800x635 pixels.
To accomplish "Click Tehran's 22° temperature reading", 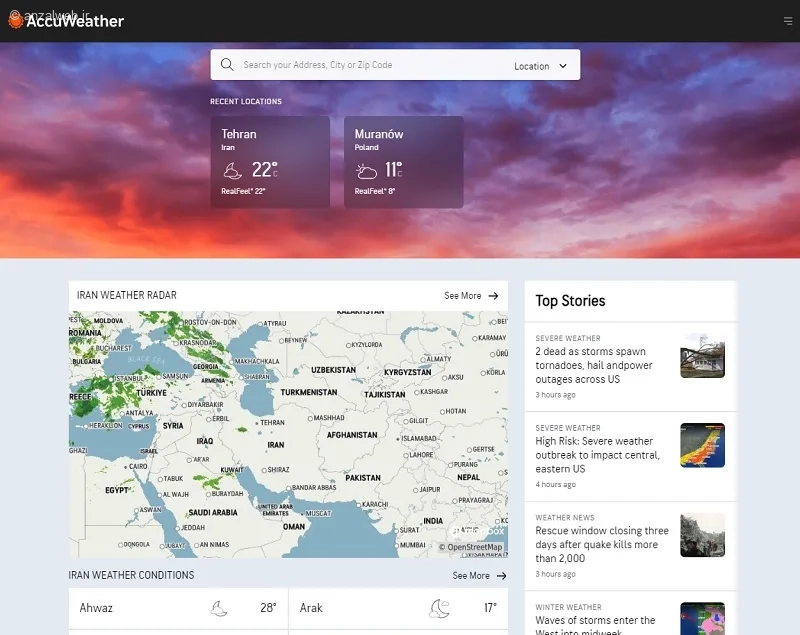I will [x=265, y=170].
